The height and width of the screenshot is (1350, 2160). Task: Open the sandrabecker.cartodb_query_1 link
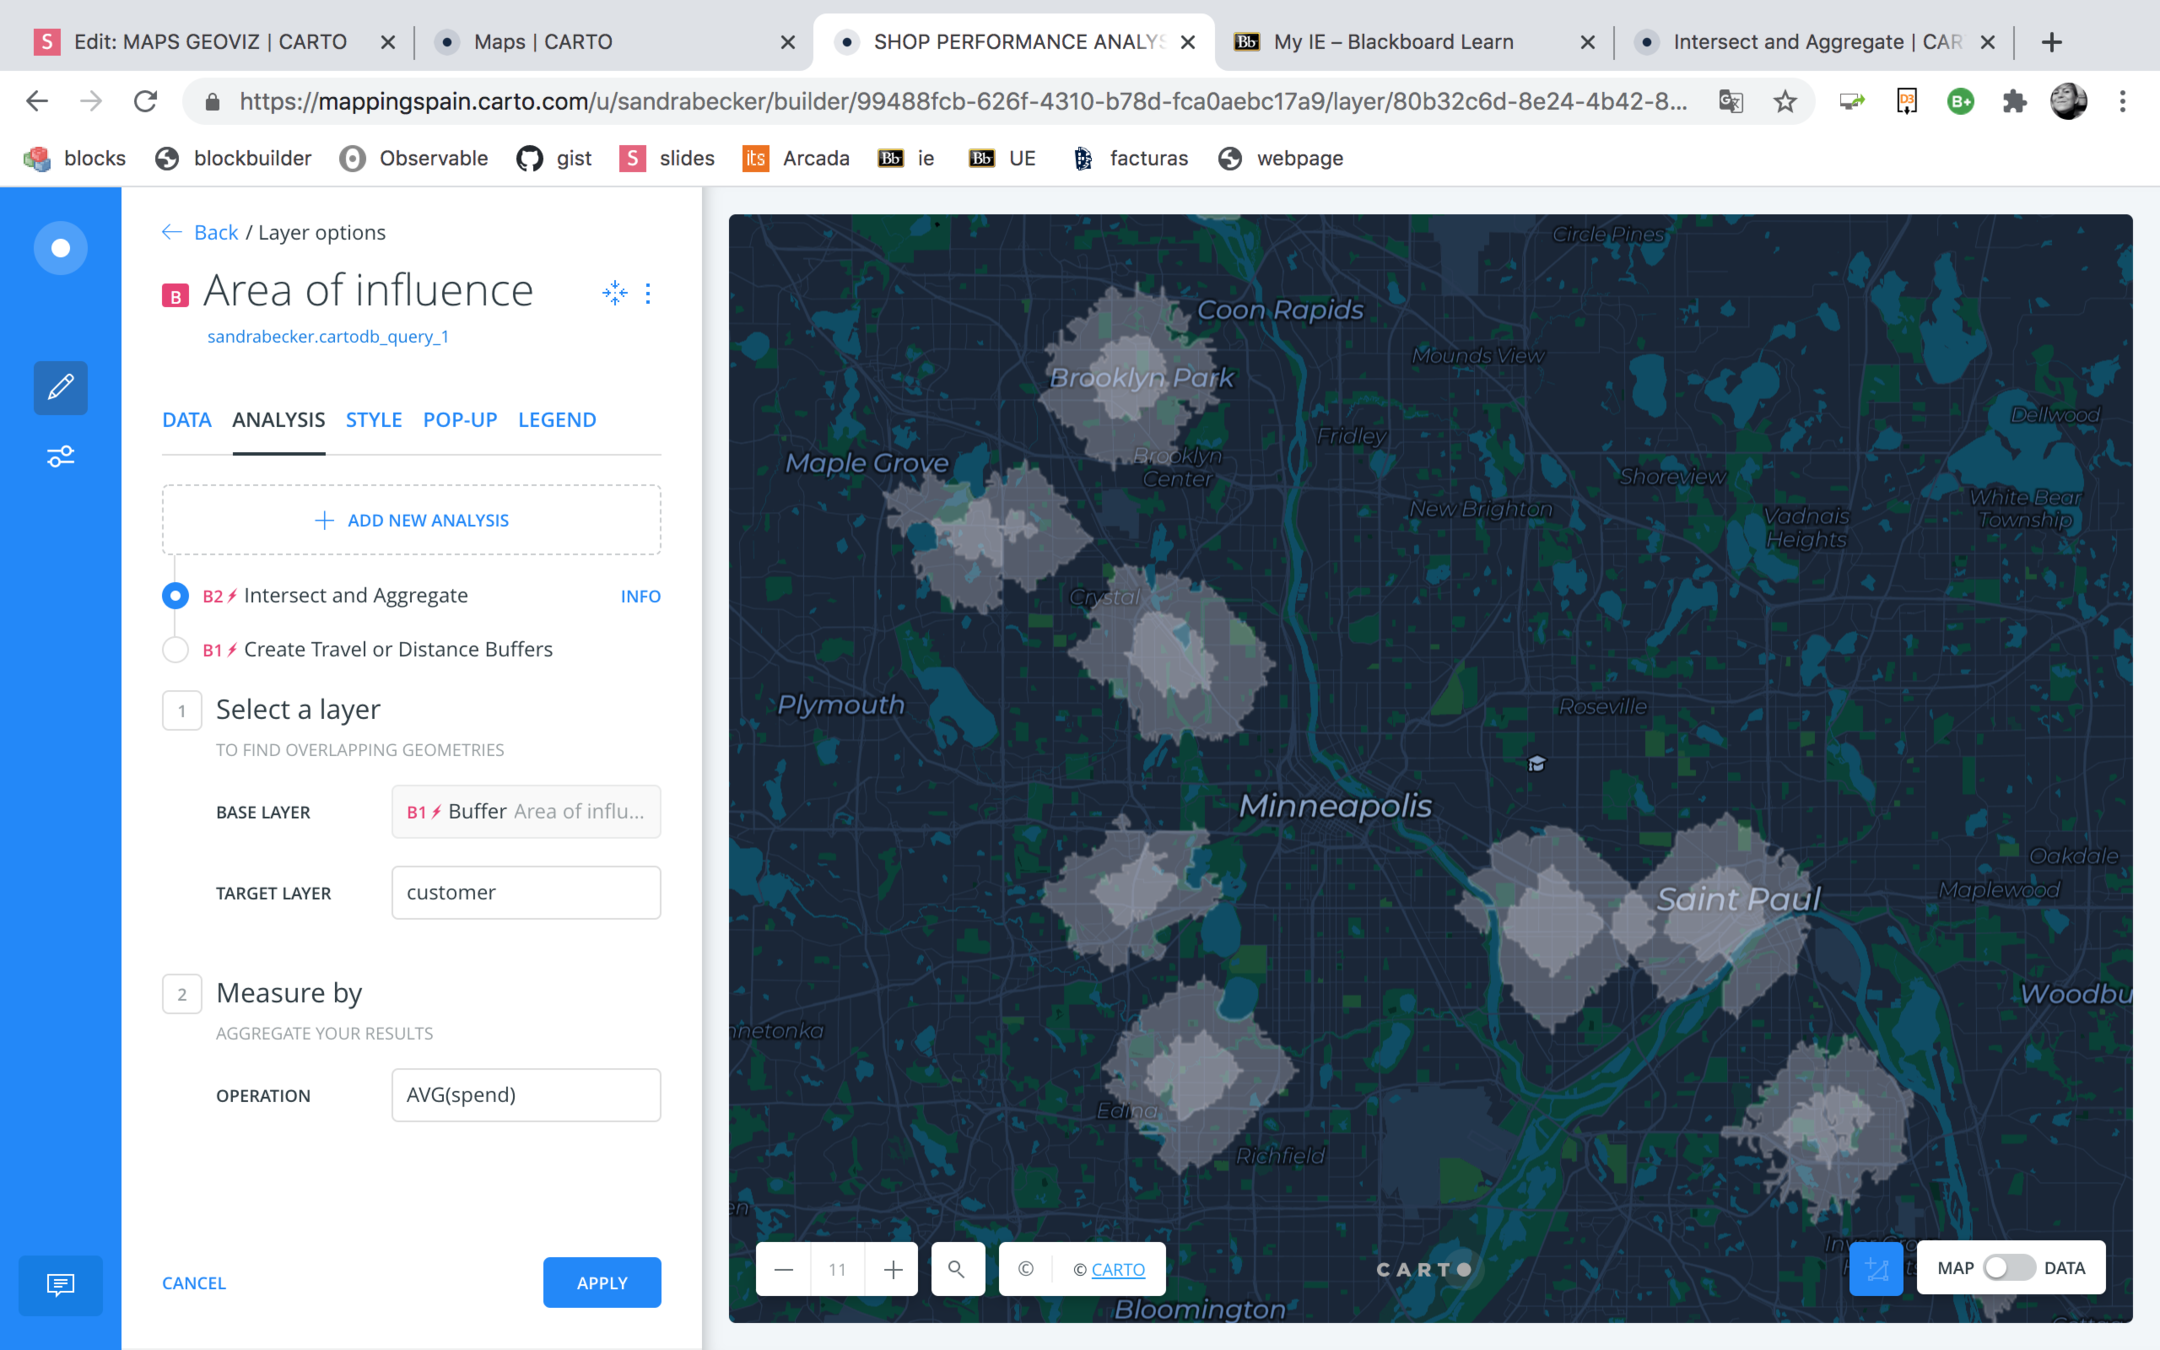pos(328,337)
